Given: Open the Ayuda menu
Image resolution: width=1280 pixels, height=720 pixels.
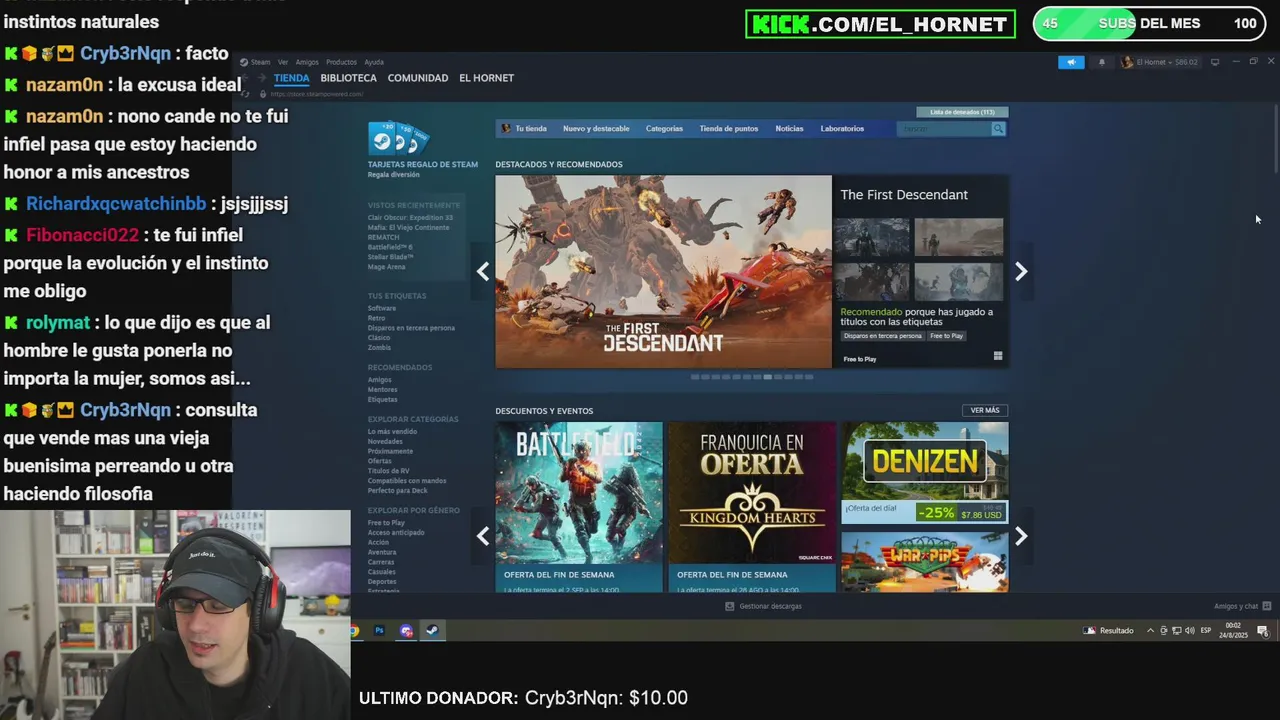Looking at the screenshot, I should [374, 62].
